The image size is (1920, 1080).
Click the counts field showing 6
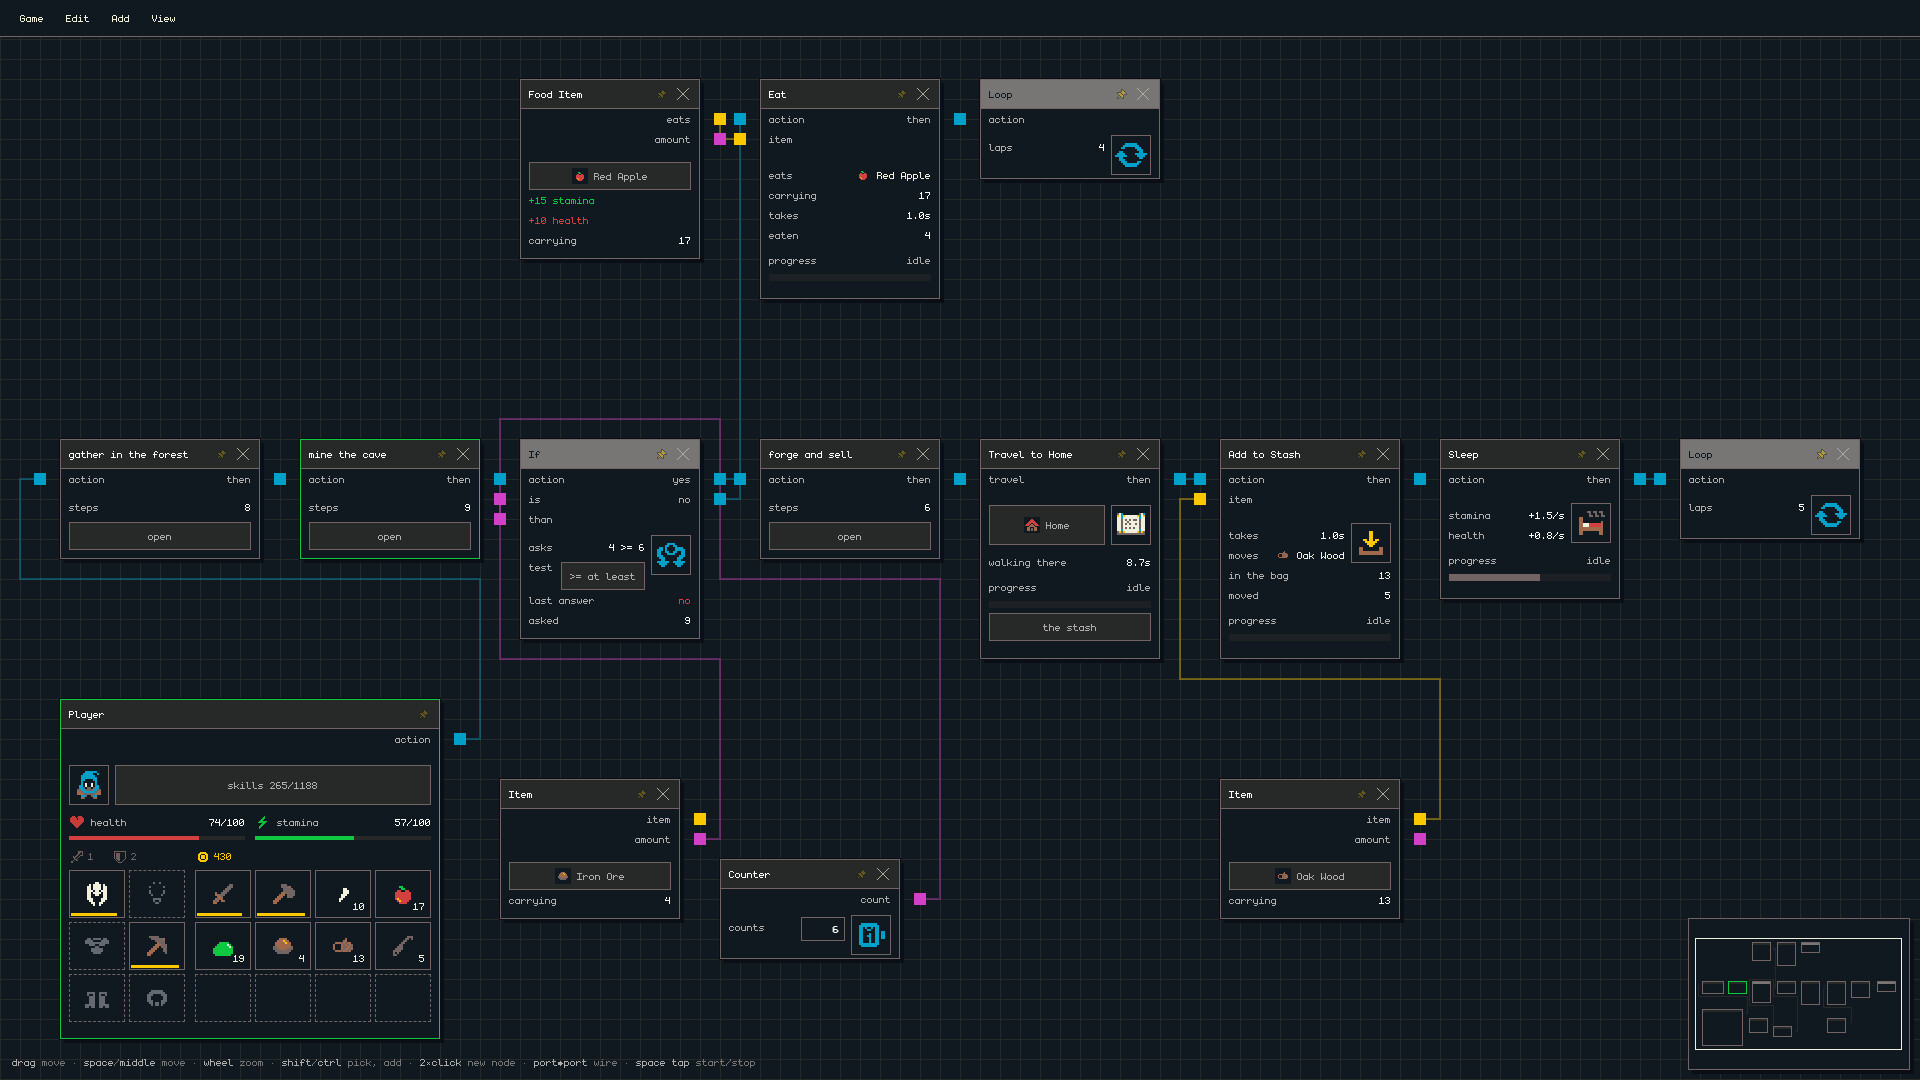(x=823, y=929)
